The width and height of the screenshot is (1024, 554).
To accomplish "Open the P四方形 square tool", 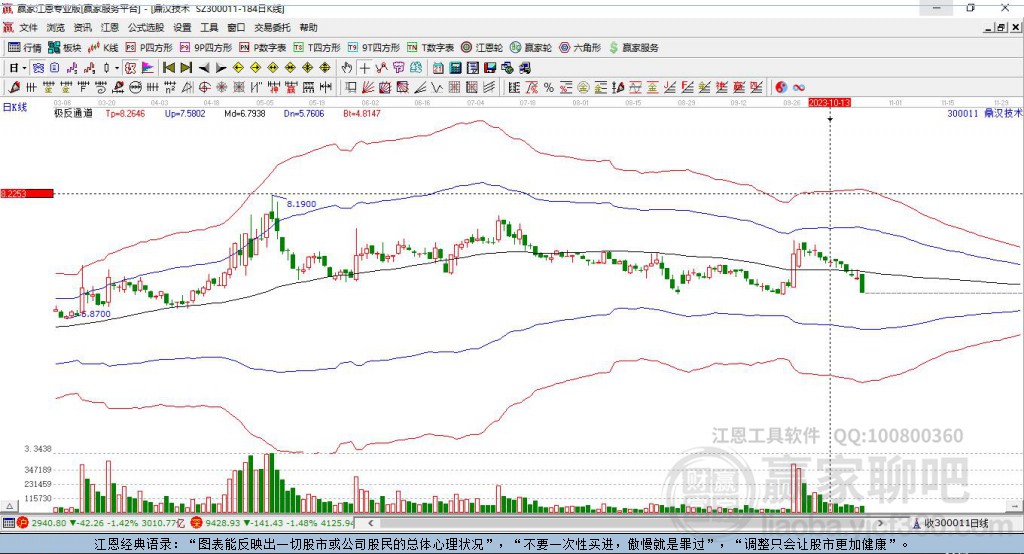I will (149, 48).
